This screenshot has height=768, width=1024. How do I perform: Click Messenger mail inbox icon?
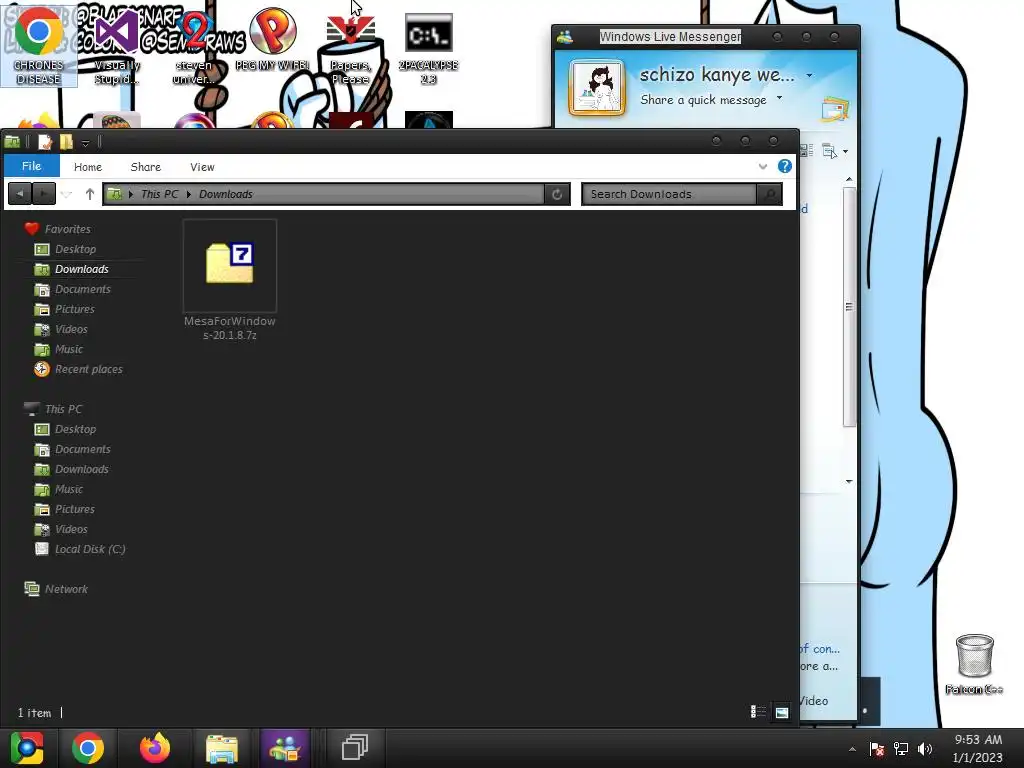click(835, 110)
